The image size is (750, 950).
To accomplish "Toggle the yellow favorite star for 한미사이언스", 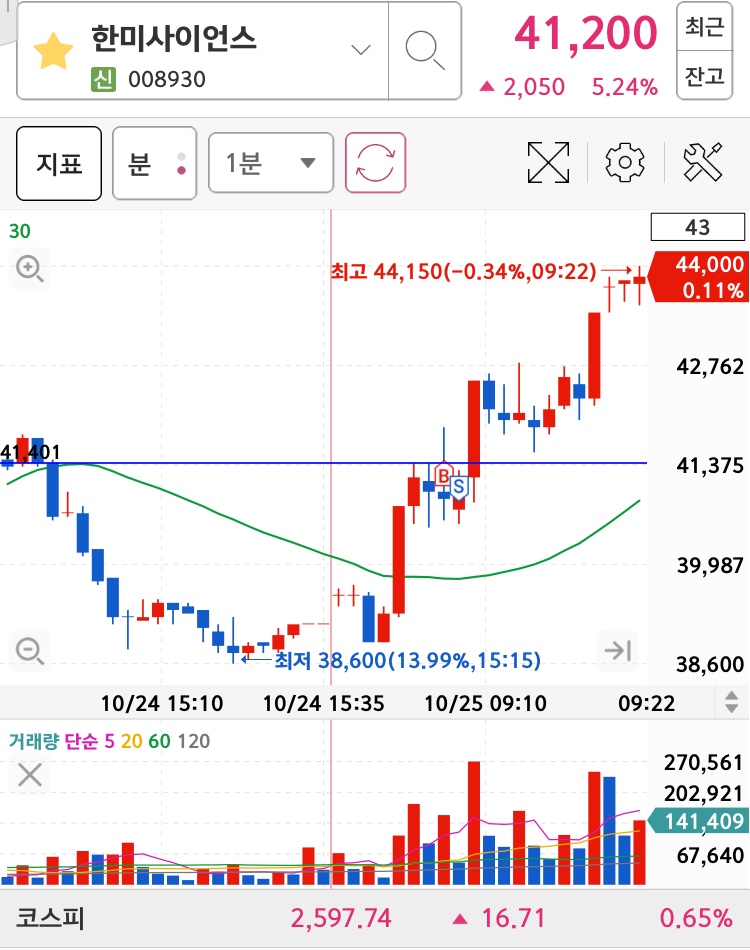I will pyautogui.click(x=53, y=51).
